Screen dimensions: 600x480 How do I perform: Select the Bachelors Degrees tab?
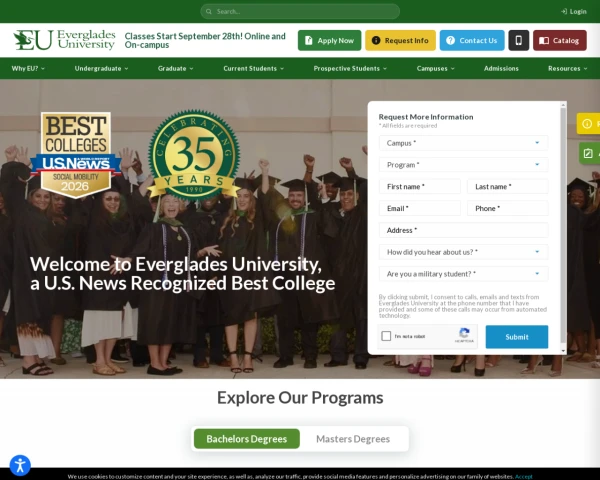point(247,439)
